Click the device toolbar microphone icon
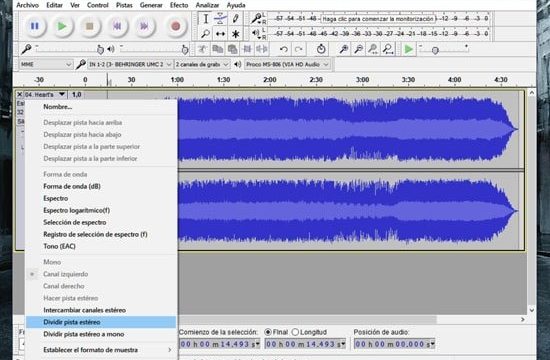 pyautogui.click(x=81, y=64)
